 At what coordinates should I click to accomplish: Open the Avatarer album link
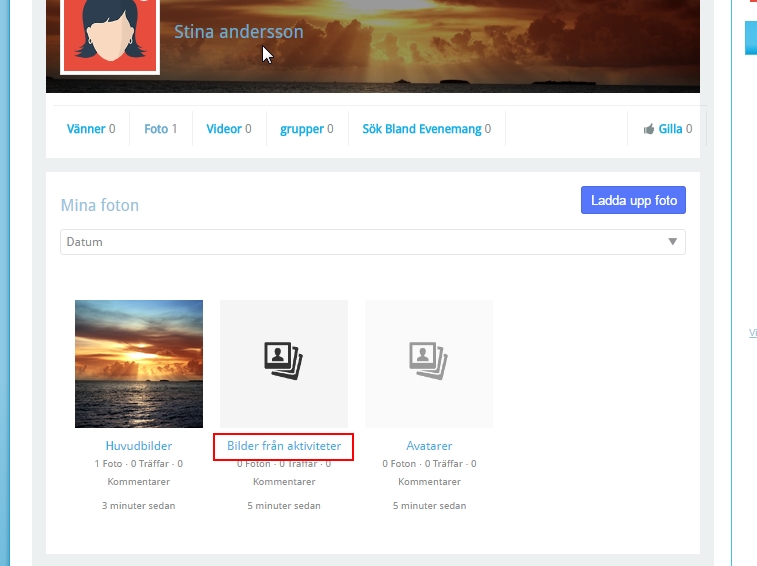[429, 446]
